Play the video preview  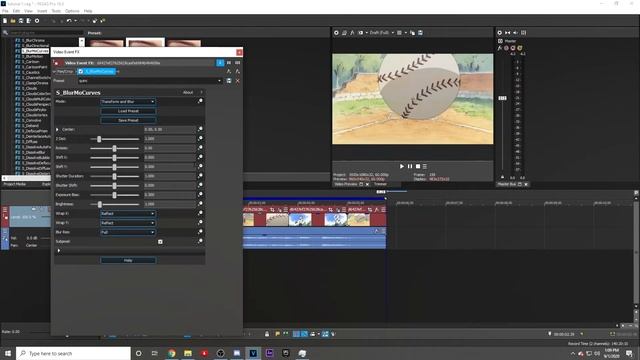coord(402,167)
